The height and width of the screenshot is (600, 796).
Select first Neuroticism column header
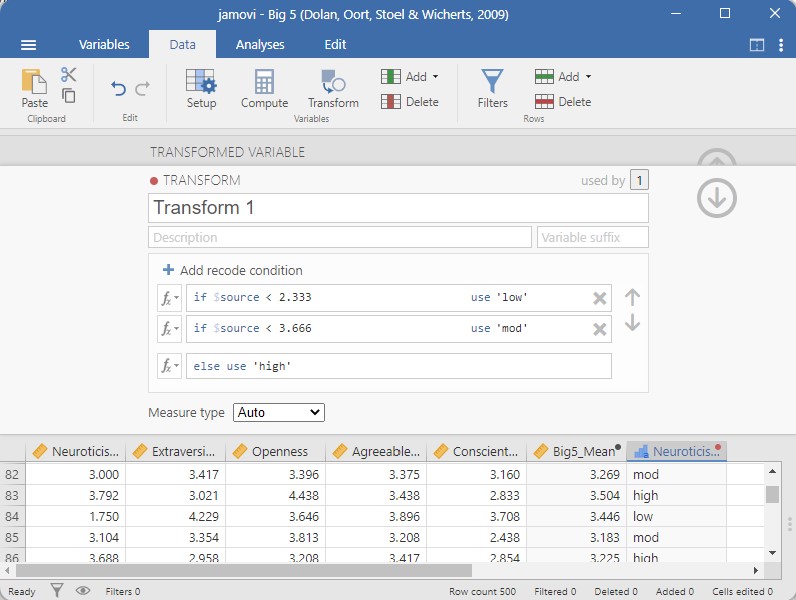point(75,451)
